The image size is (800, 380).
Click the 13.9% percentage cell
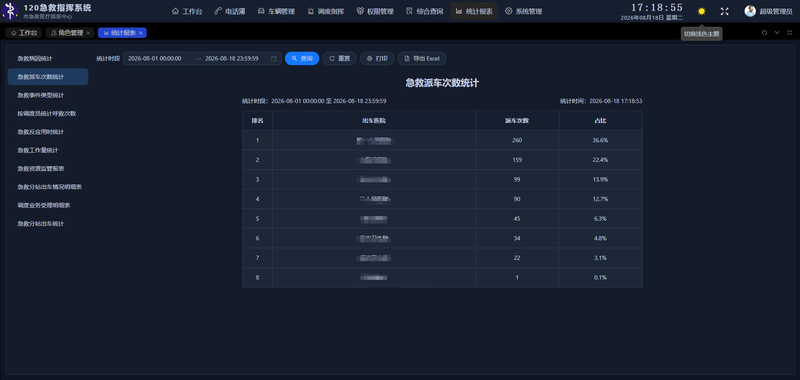(601, 180)
